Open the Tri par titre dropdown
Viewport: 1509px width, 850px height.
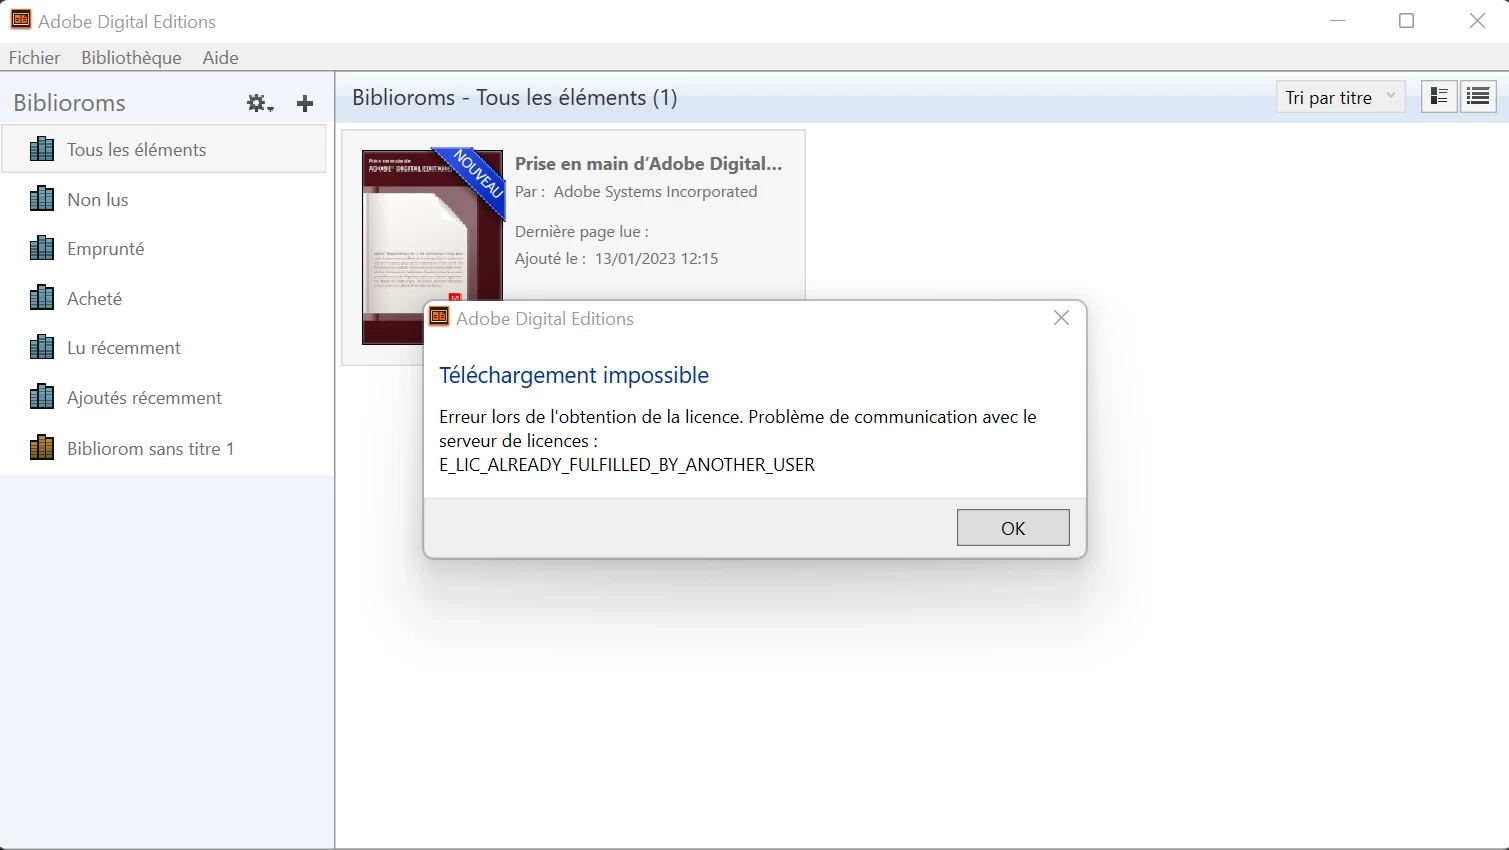[x=1341, y=97]
